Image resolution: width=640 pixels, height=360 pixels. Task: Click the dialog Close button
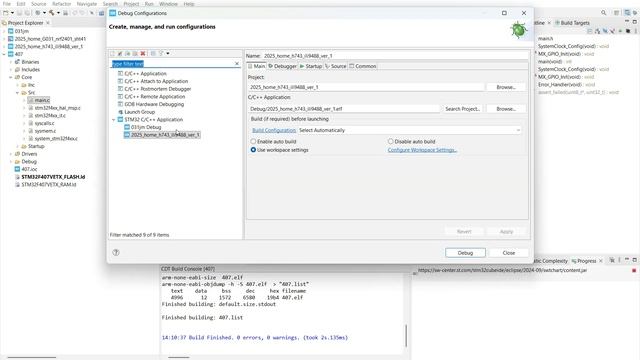pyautogui.click(x=509, y=253)
